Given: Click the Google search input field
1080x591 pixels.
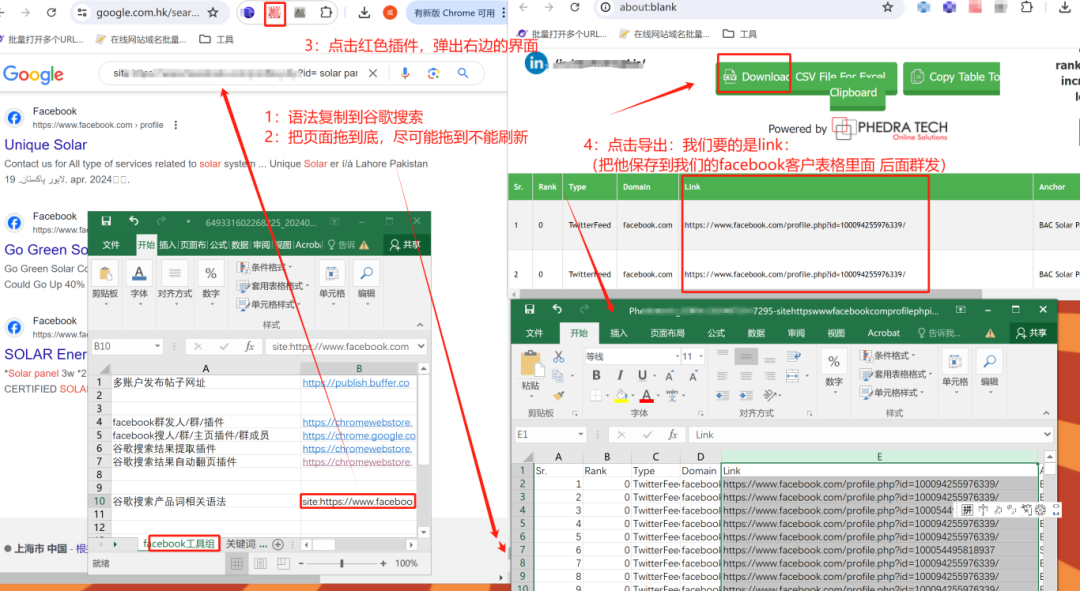Looking at the screenshot, I should tap(235, 73).
